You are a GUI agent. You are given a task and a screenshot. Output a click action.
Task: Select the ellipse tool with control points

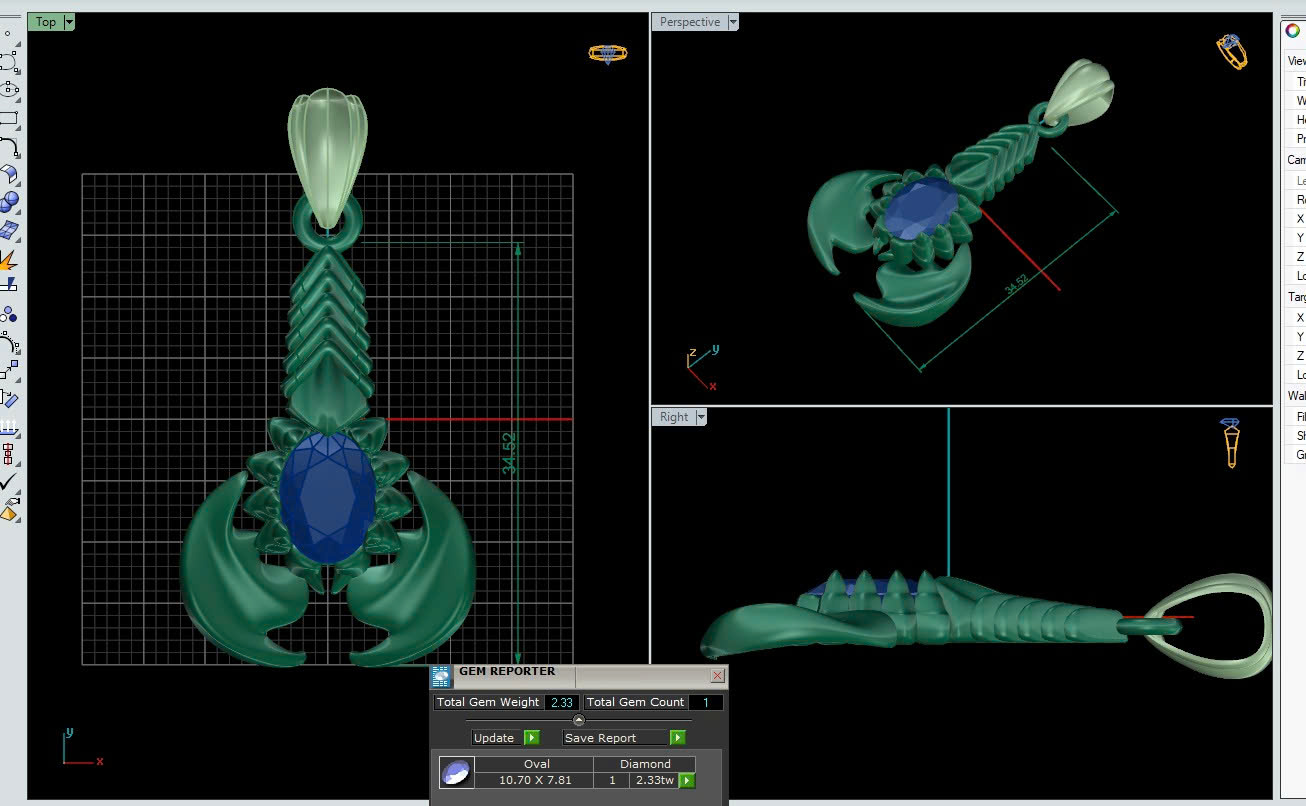[x=9, y=89]
